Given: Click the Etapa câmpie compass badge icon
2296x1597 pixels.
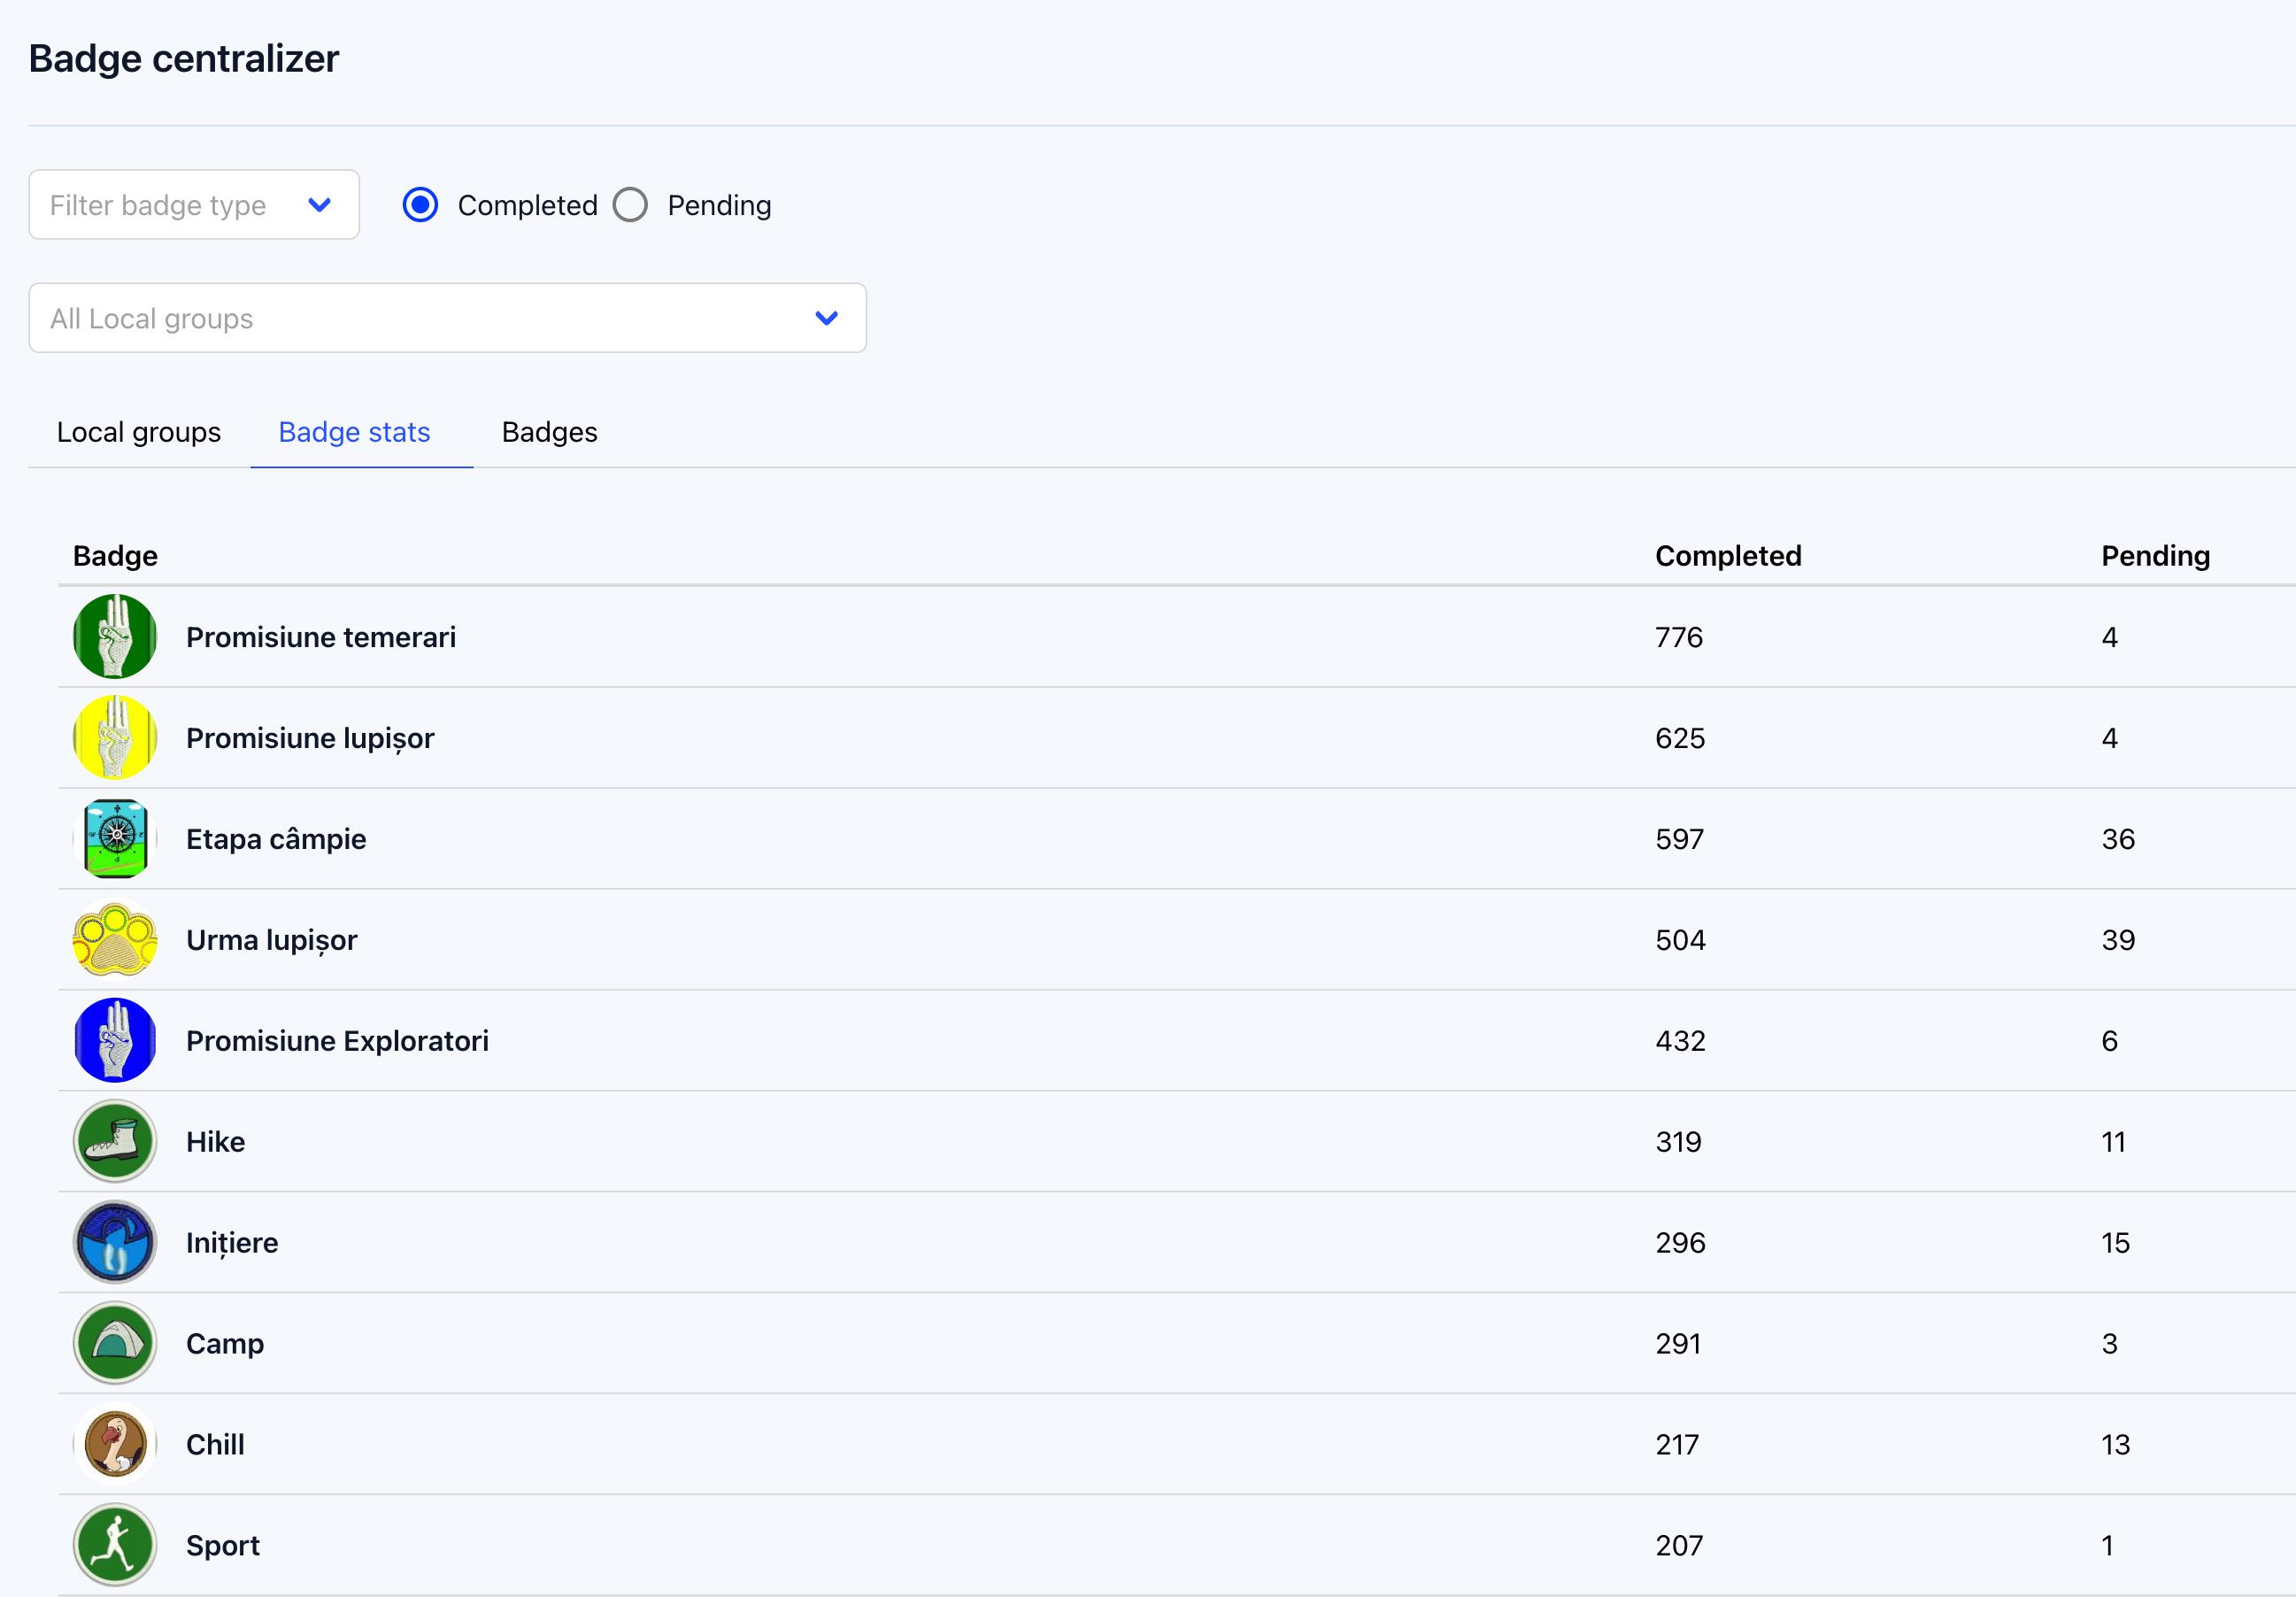Looking at the screenshot, I should pyautogui.click(x=115, y=839).
